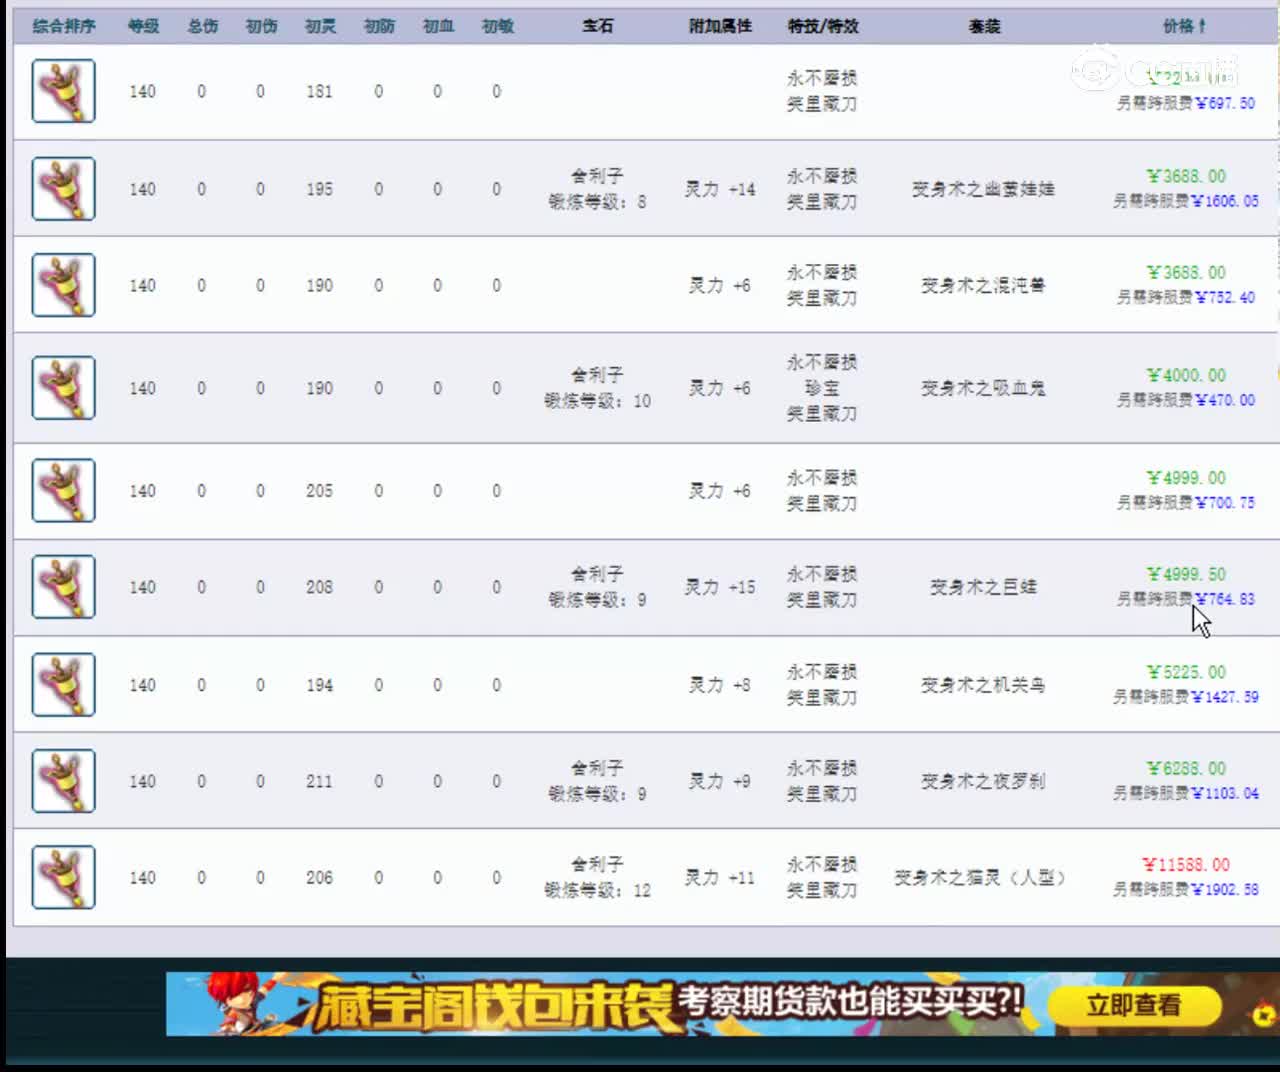Open the item icon in 混沌兽 row

click(x=63, y=285)
